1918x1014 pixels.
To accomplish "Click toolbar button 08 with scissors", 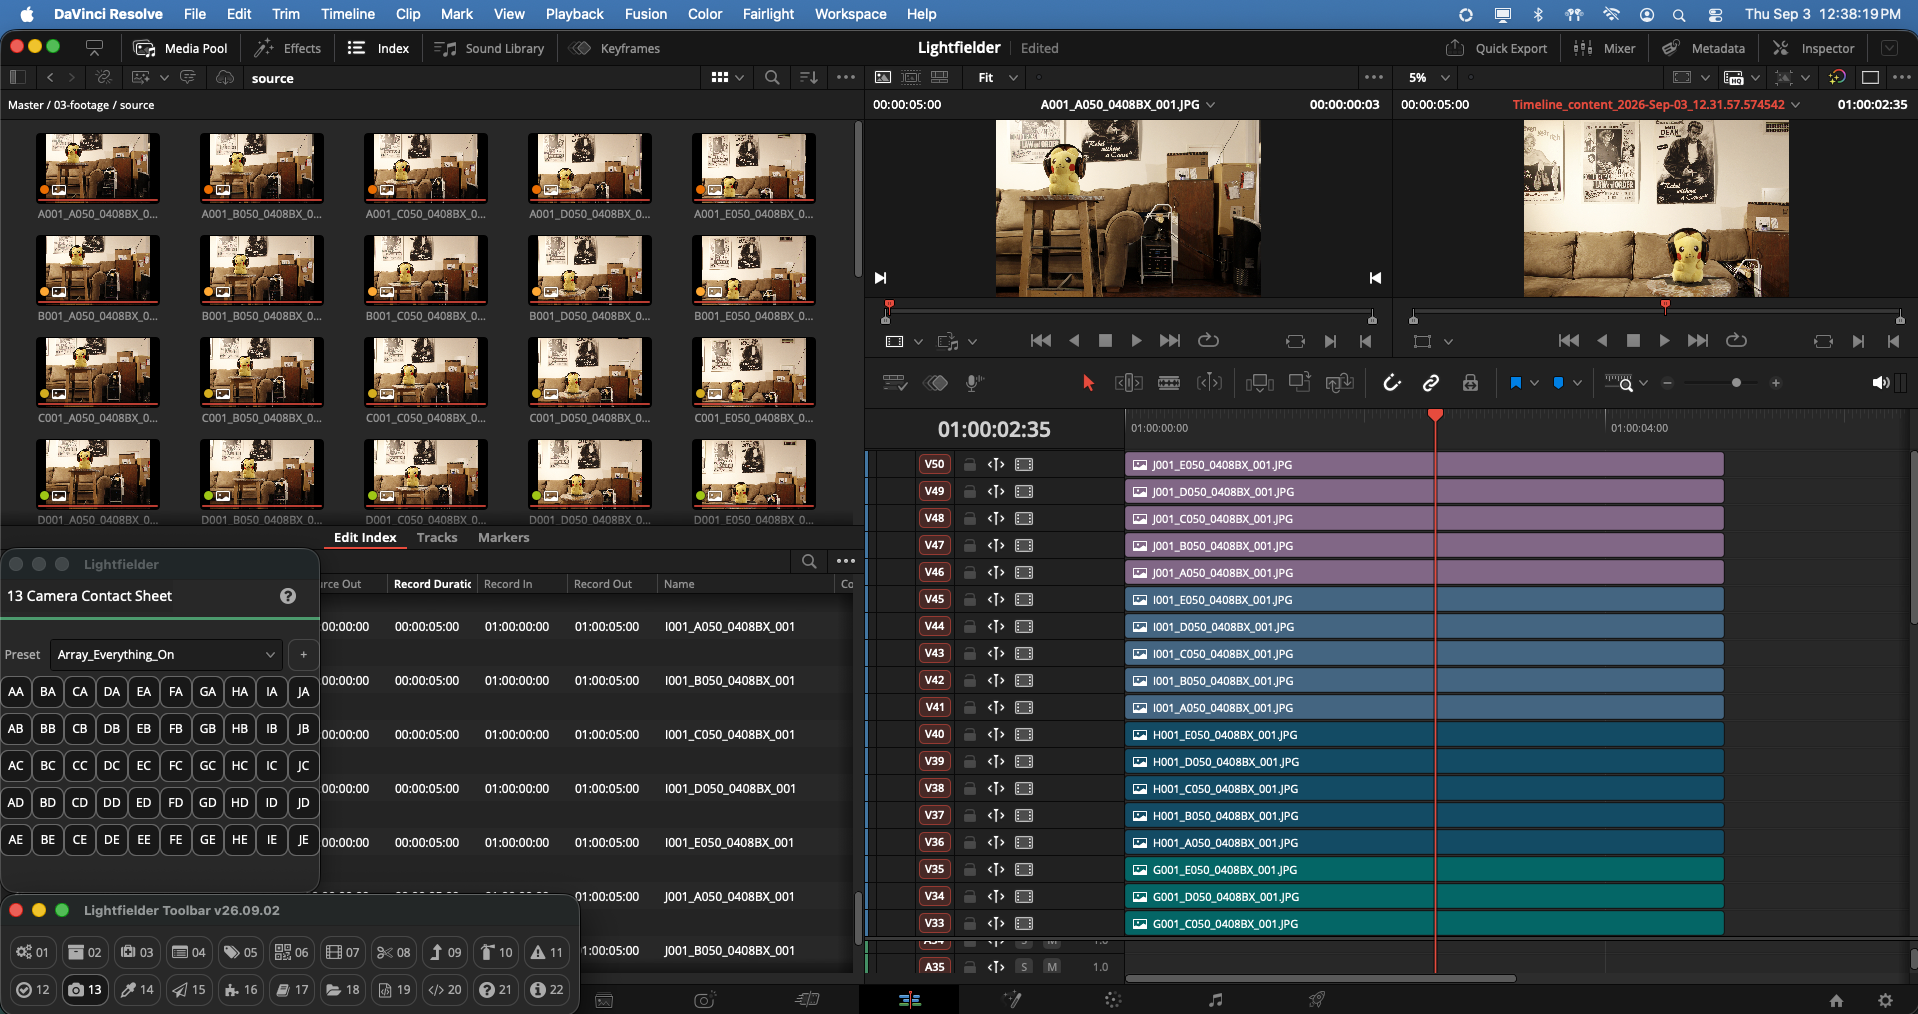I will click(x=393, y=952).
